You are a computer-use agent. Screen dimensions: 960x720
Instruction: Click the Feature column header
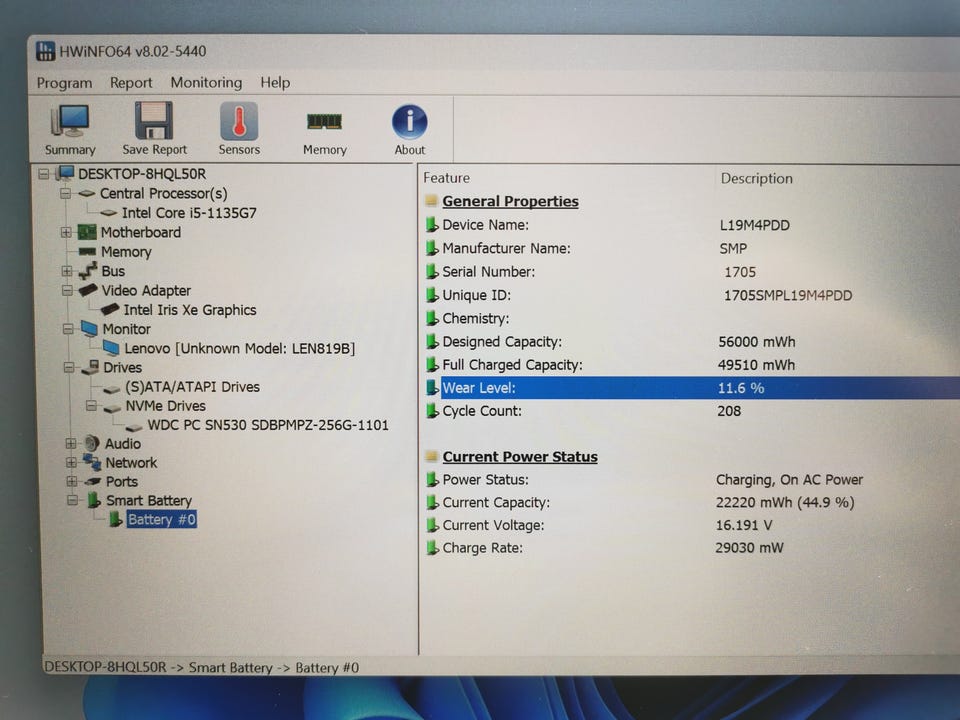[x=446, y=178]
